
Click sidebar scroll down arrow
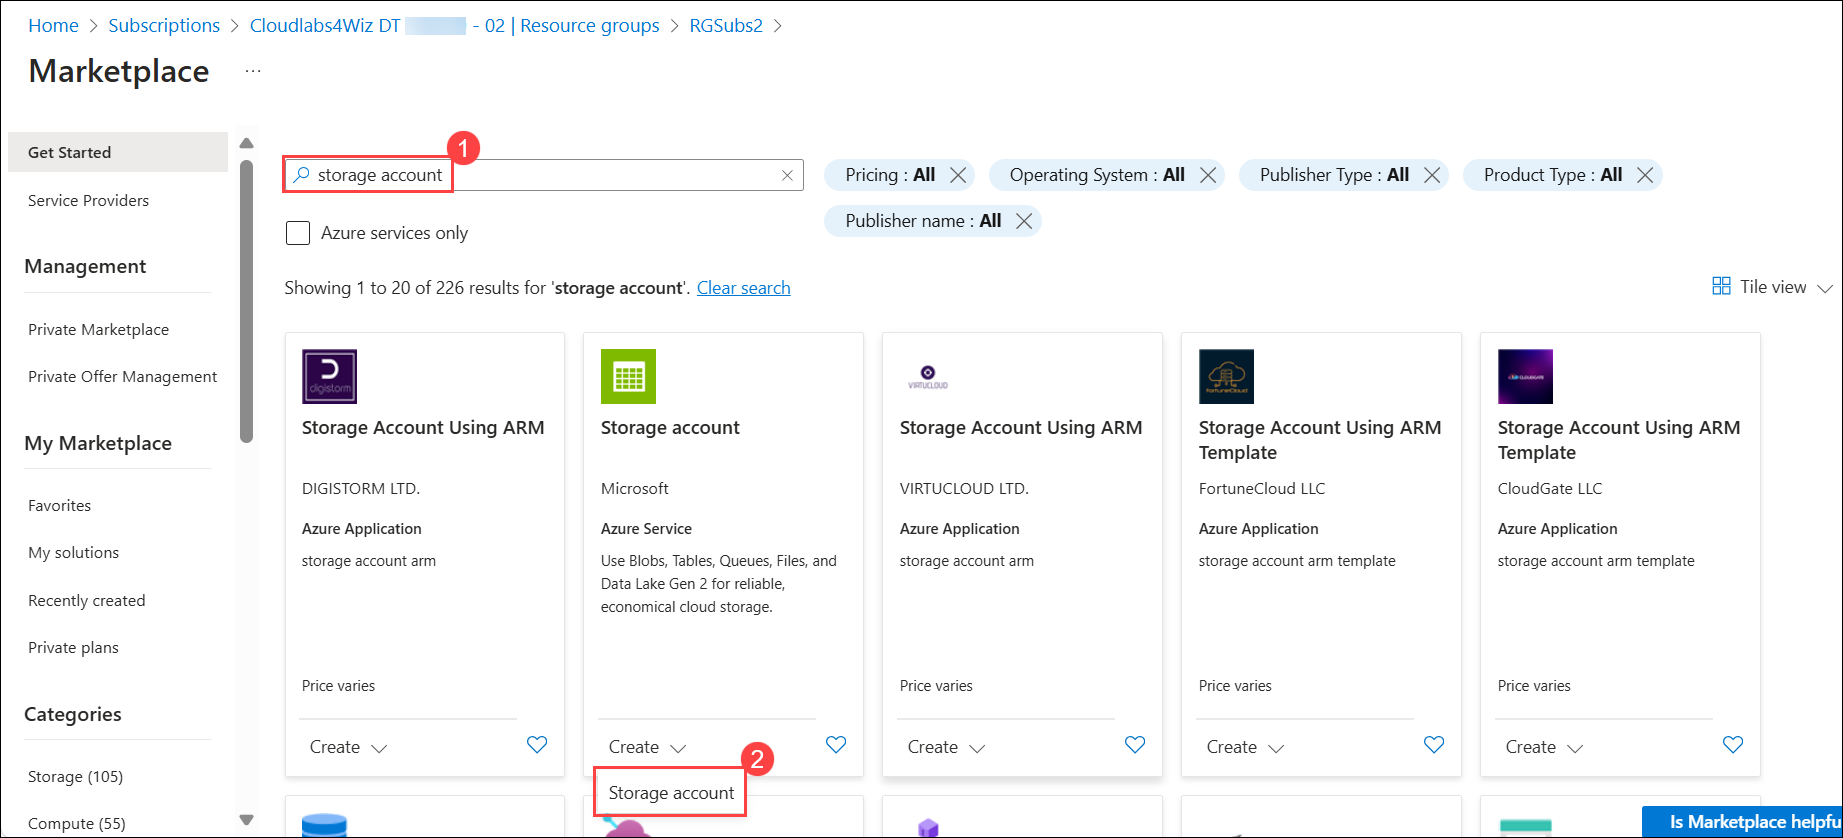pos(247,820)
